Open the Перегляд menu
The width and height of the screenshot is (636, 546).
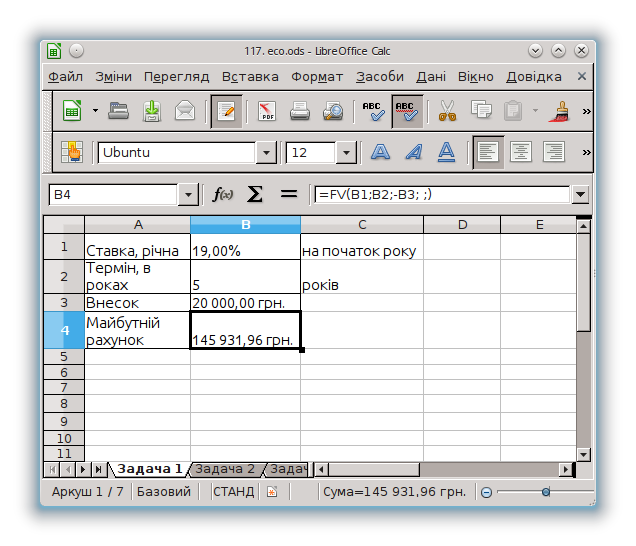pyautogui.click(x=176, y=77)
